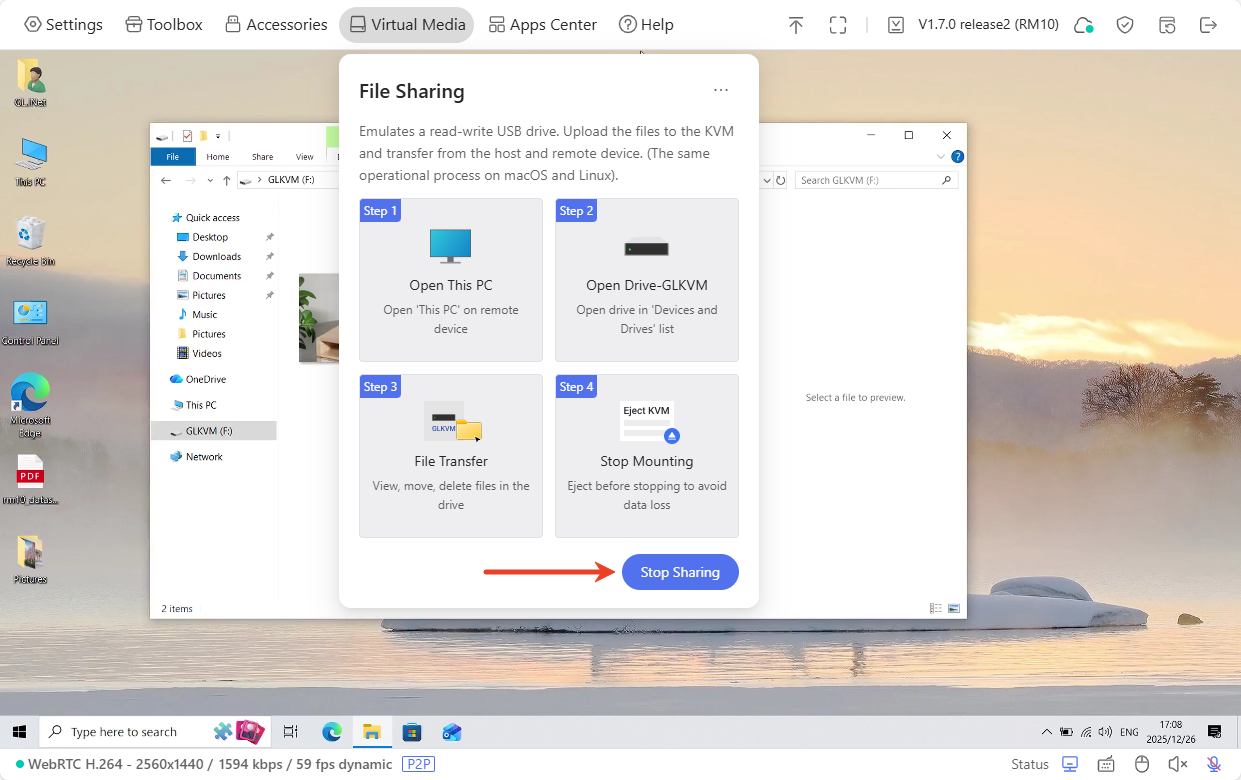The height and width of the screenshot is (780, 1241).
Task: Click the logout icon at top right
Action: (1208, 25)
